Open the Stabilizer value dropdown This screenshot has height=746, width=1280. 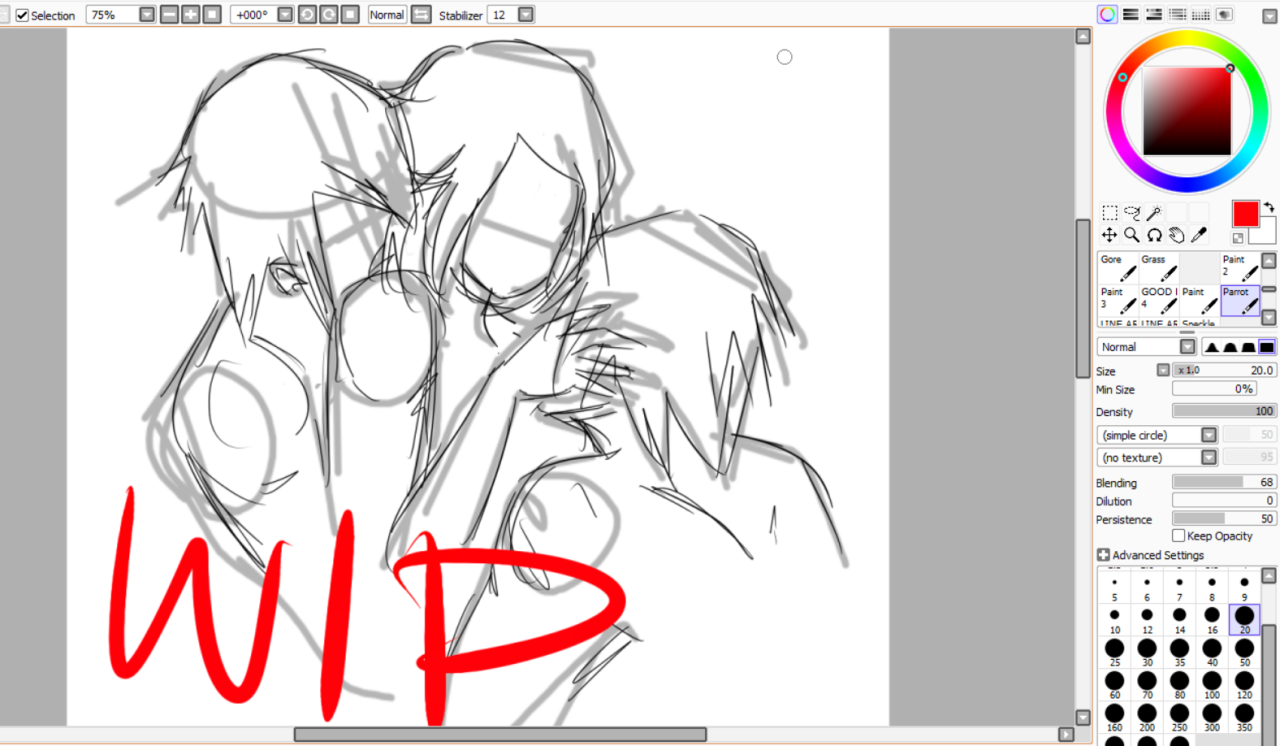526,15
